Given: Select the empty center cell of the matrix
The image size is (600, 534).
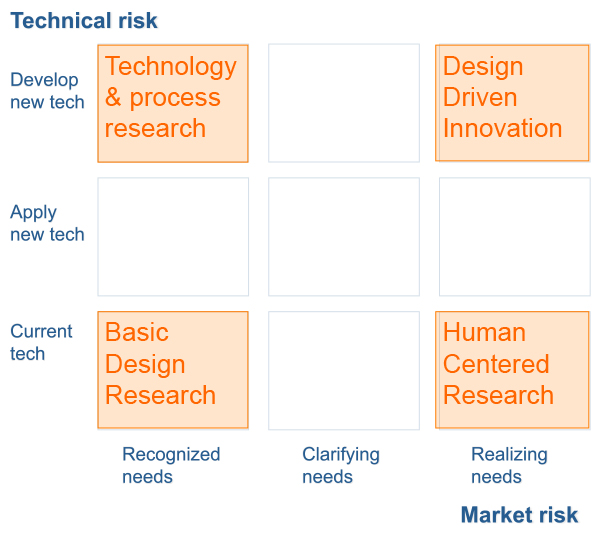Looking at the screenshot, I should [344, 237].
